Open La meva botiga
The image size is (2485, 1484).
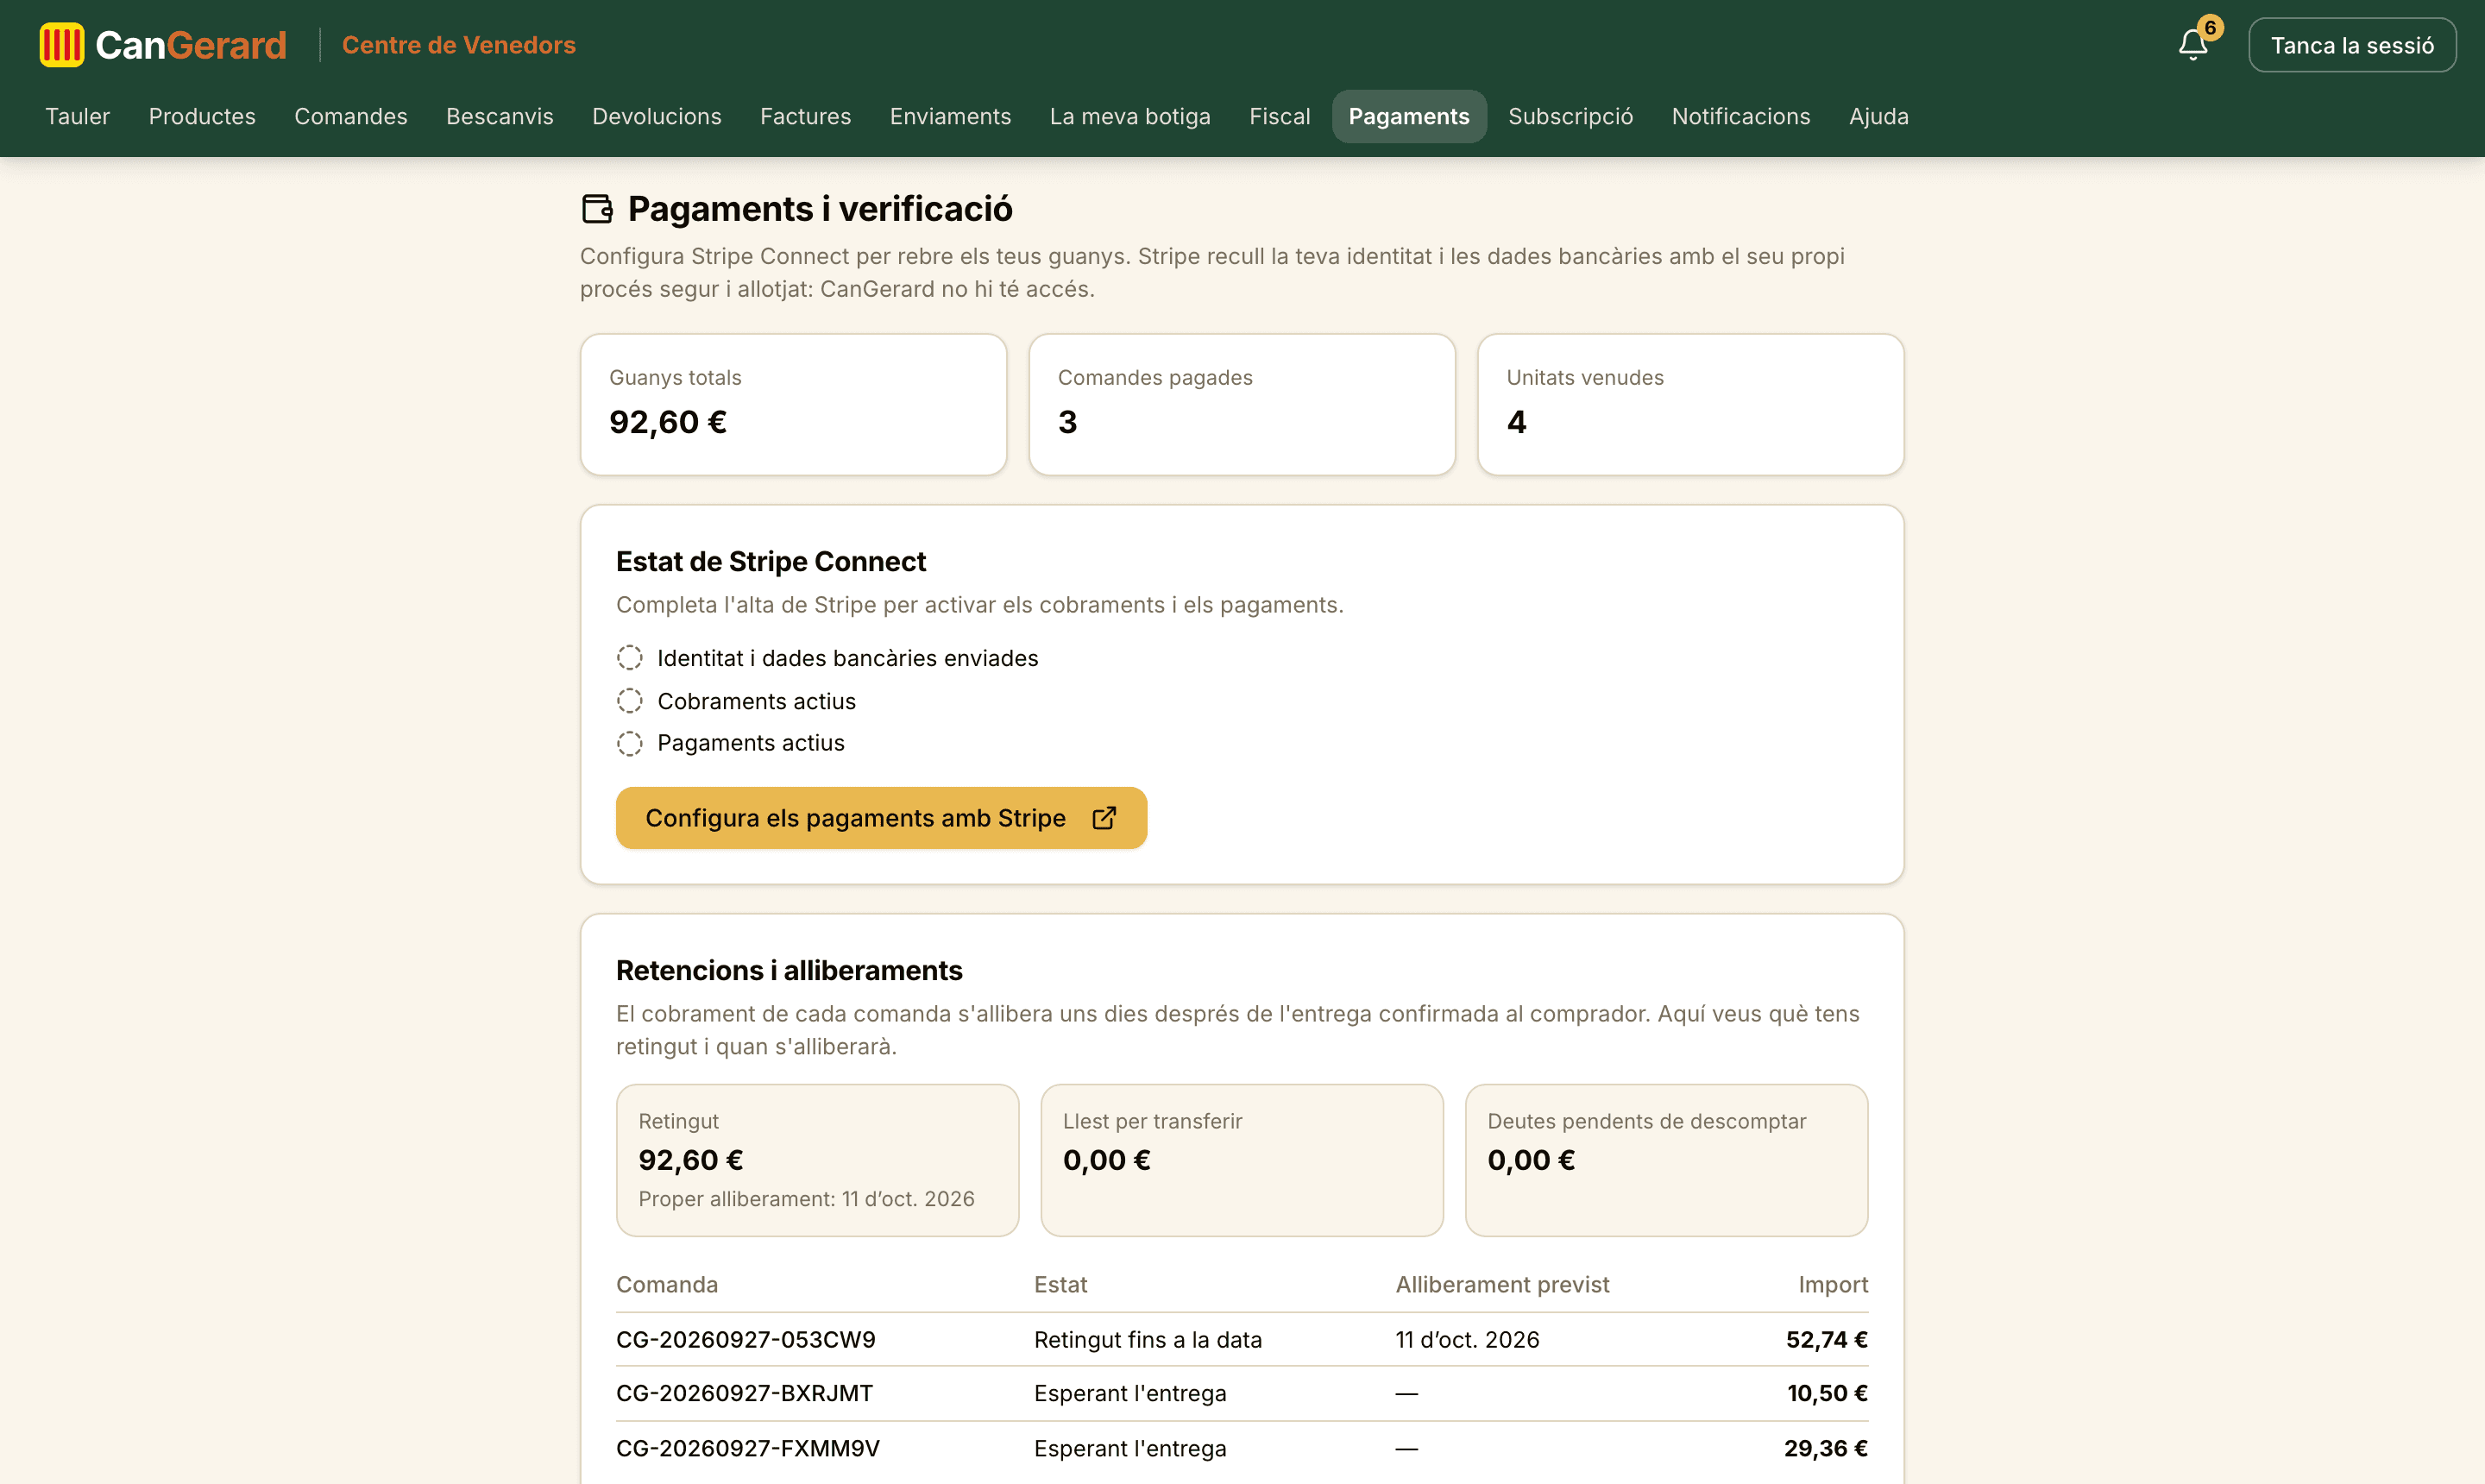[1130, 116]
